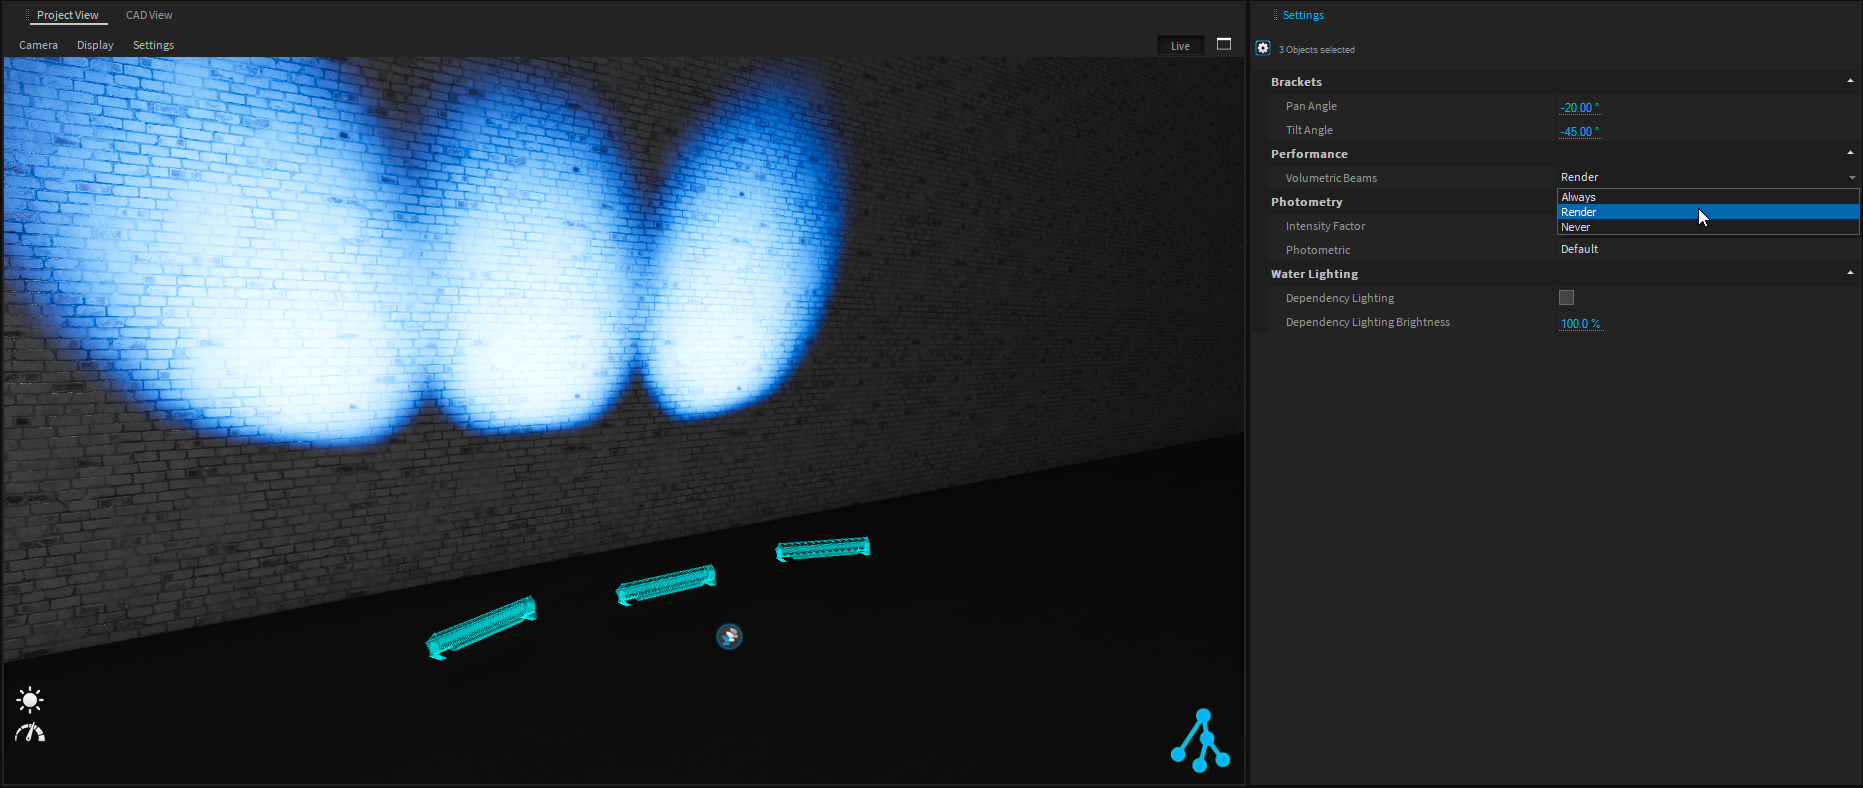Click the blue node-tree logo icon
This screenshot has width=1863, height=788.
pos(1200,741)
